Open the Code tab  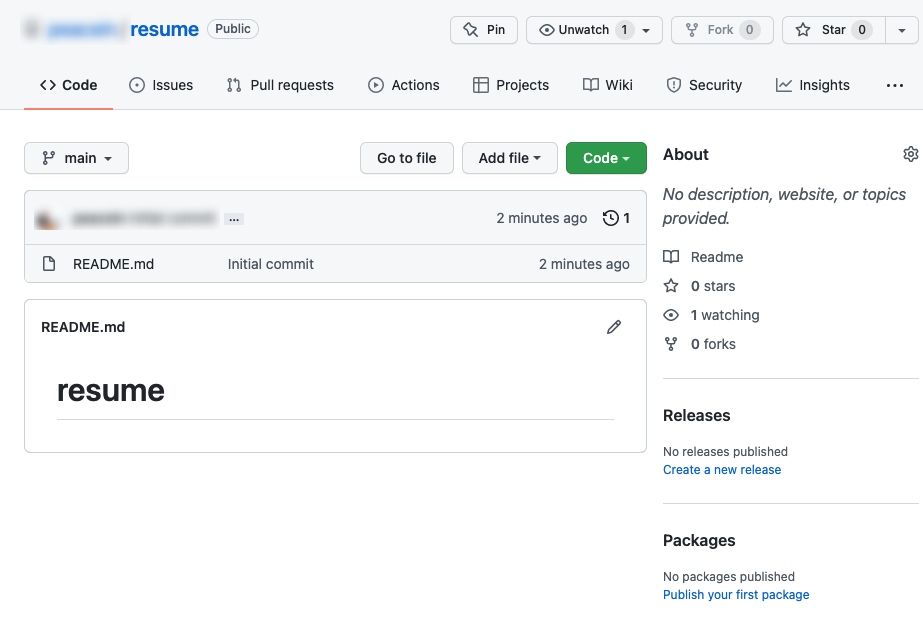click(68, 85)
